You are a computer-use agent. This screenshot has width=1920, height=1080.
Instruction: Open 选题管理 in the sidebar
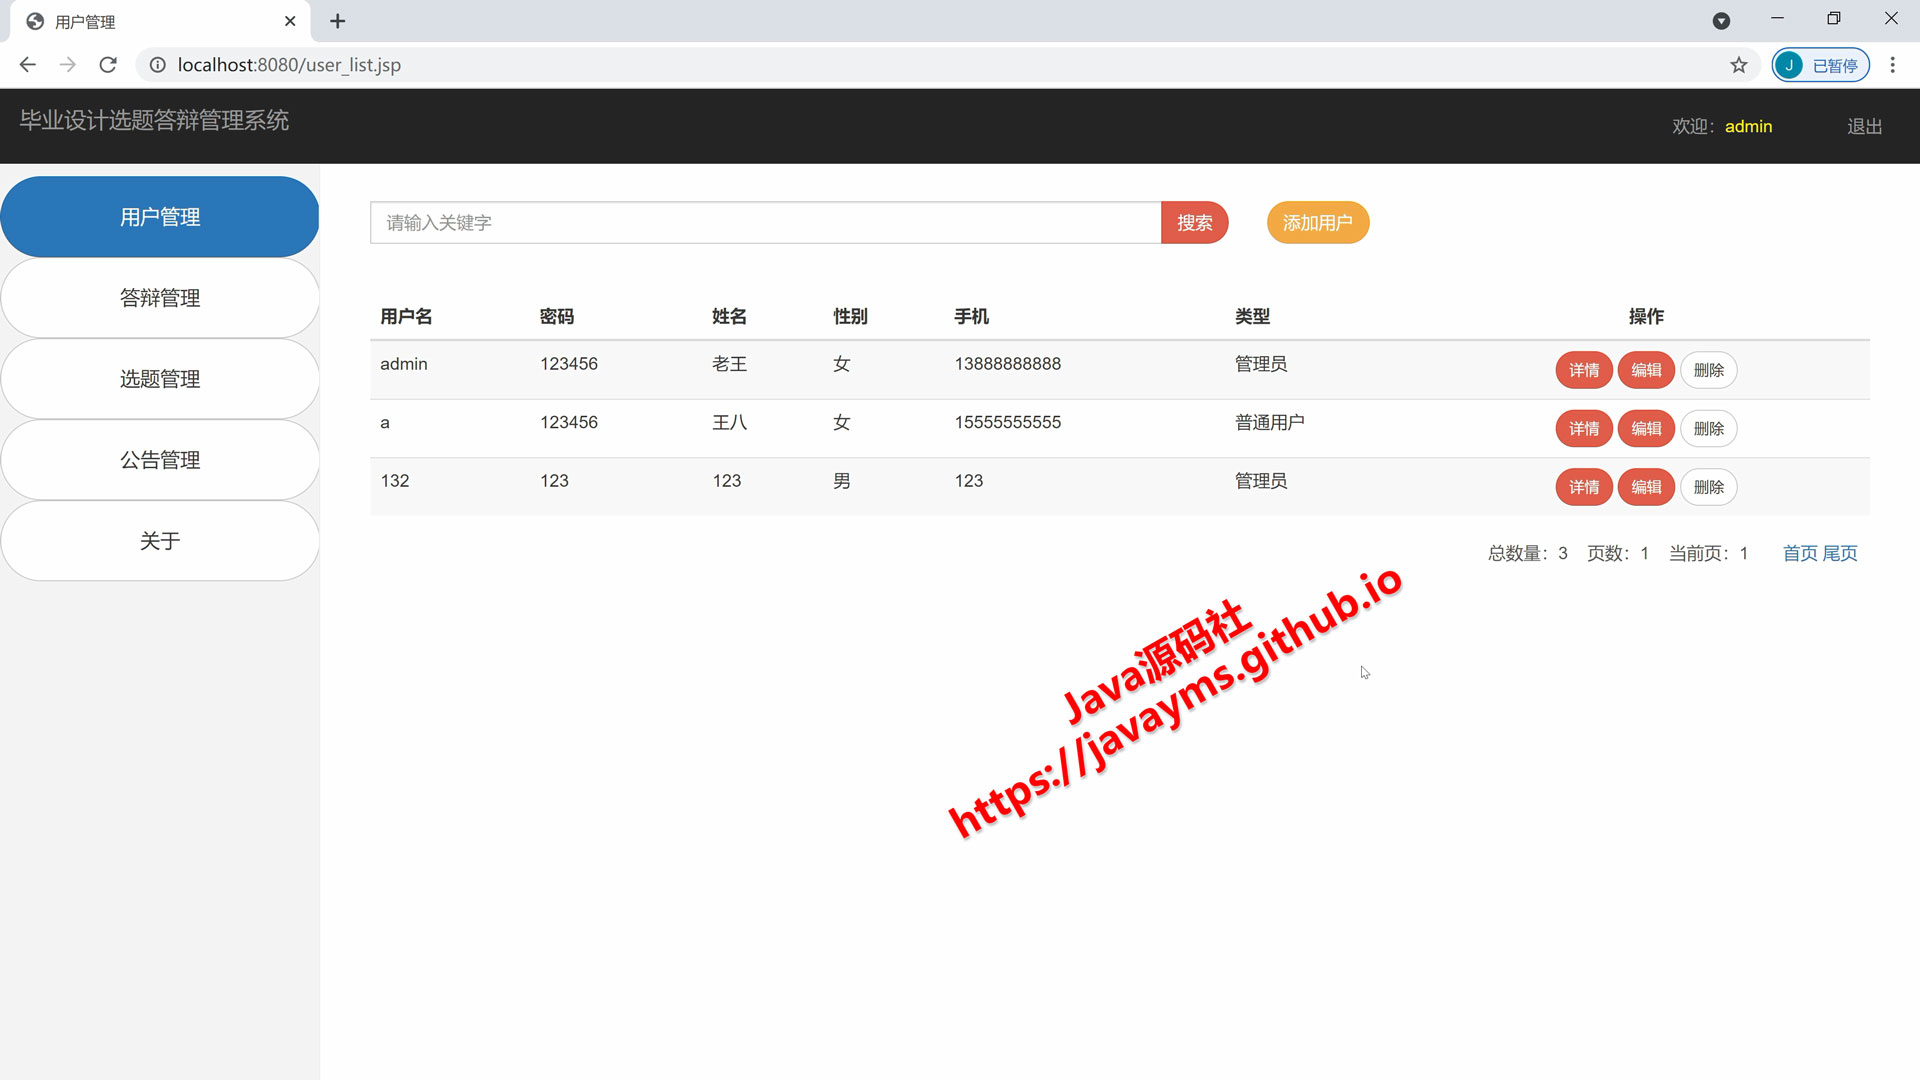pyautogui.click(x=160, y=379)
